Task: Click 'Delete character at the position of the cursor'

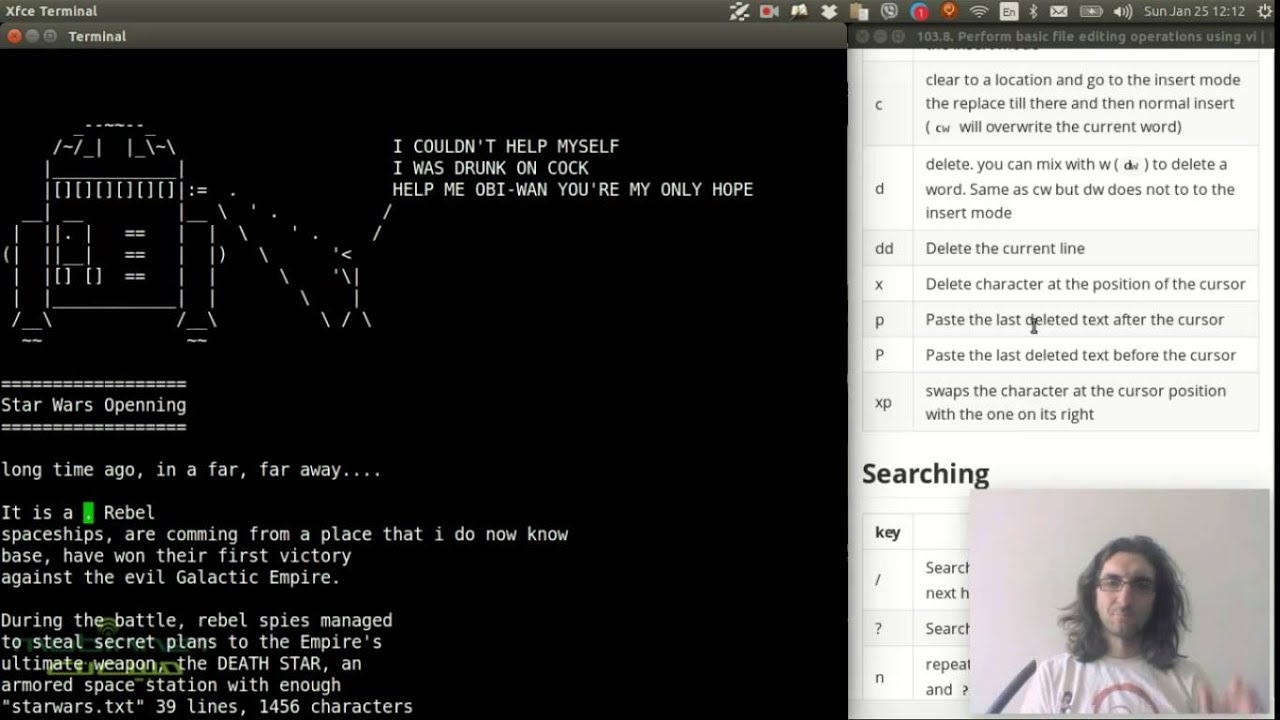Action: pos(1085,284)
